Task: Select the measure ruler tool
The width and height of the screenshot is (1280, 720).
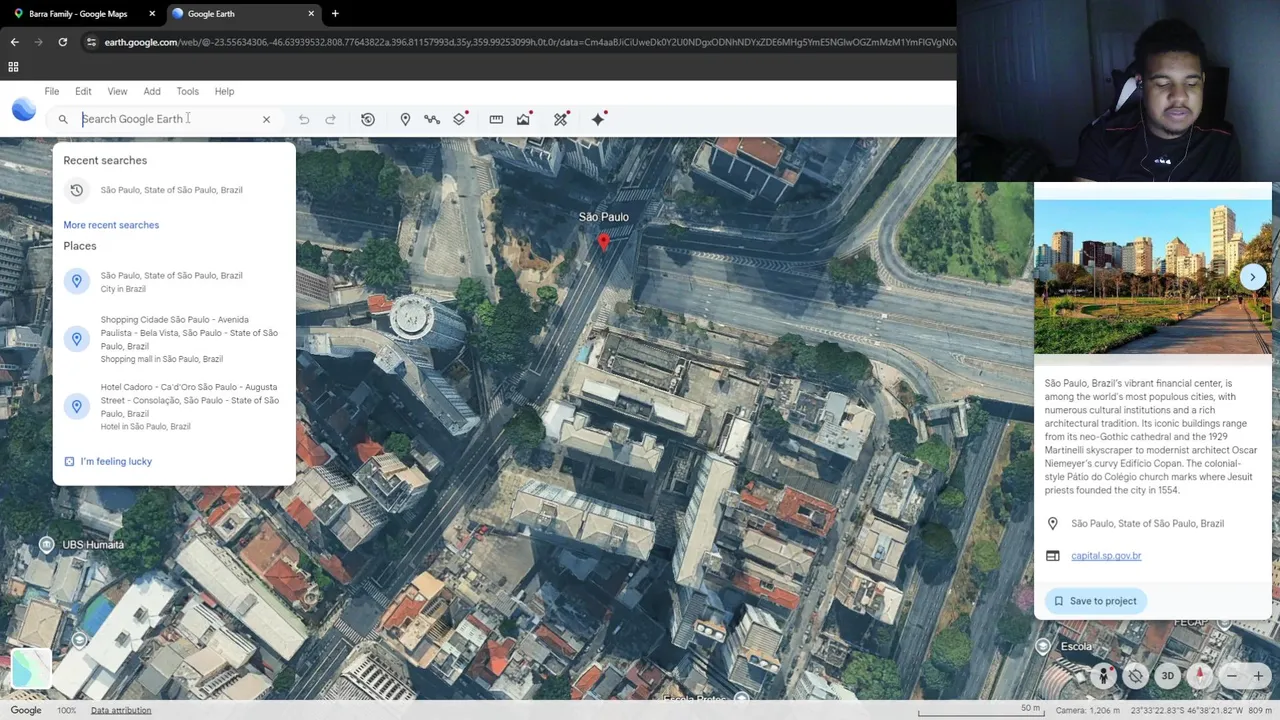Action: [x=496, y=119]
